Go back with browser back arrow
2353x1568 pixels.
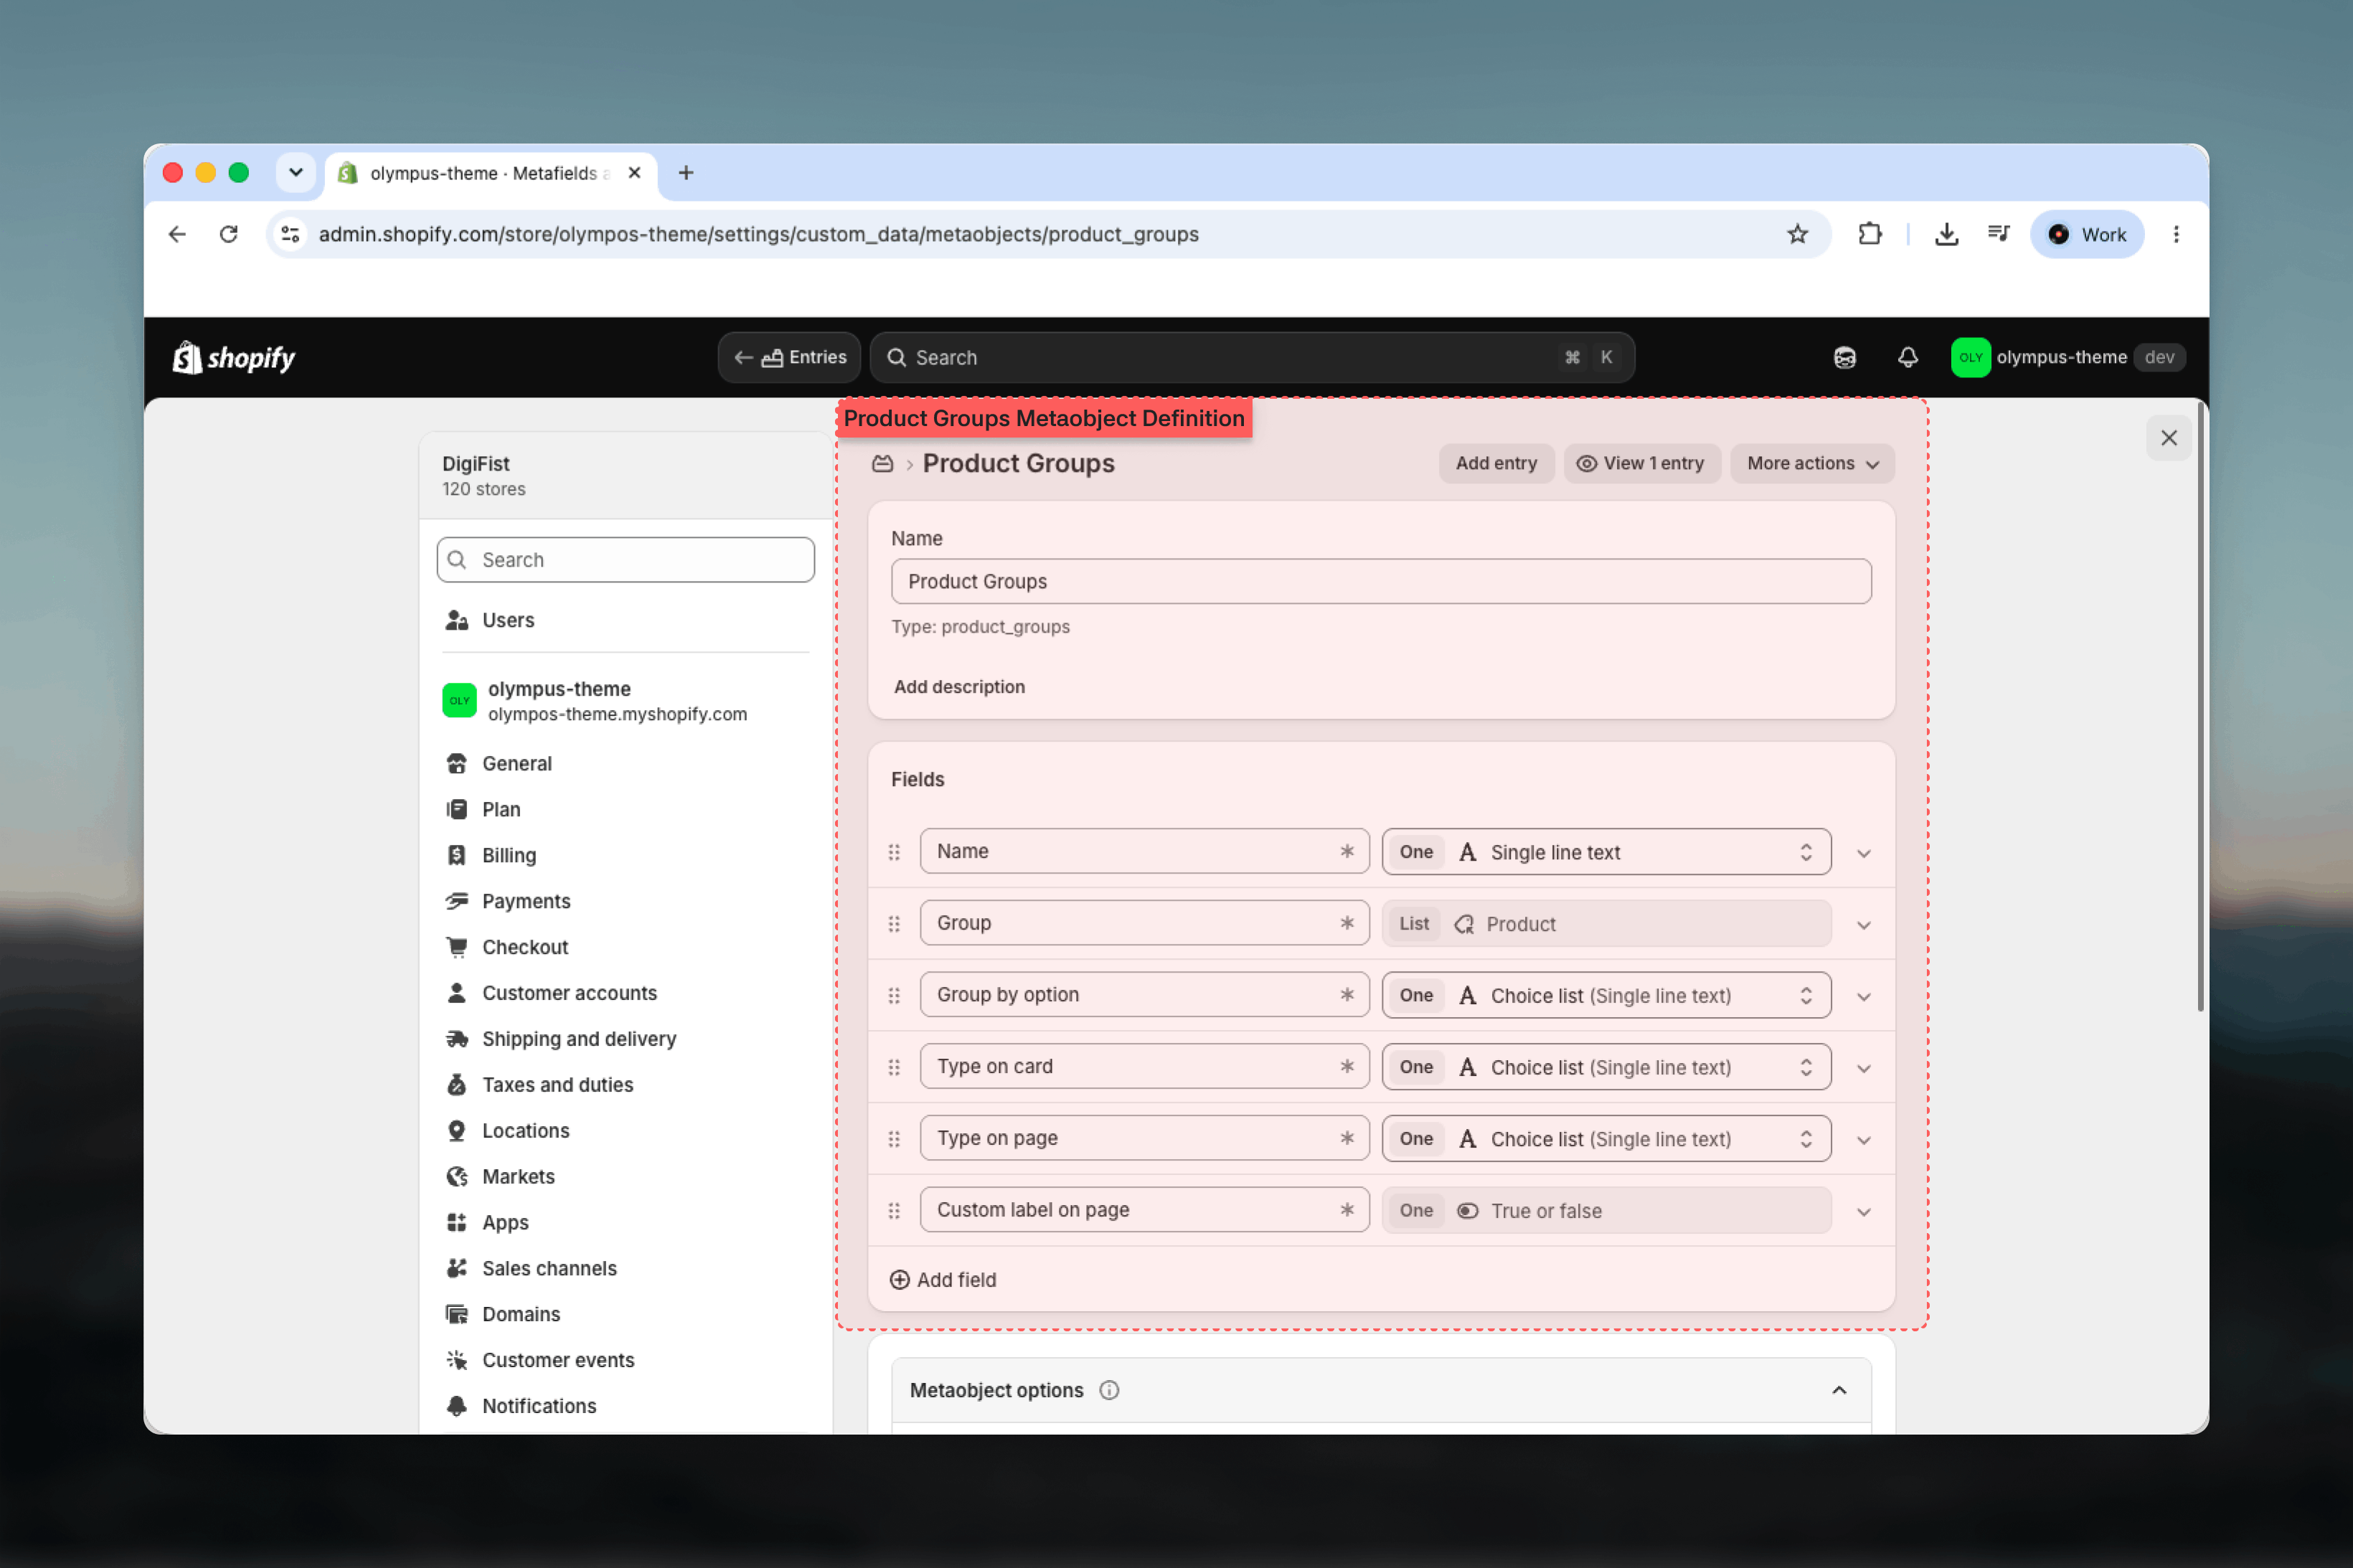[x=177, y=234]
